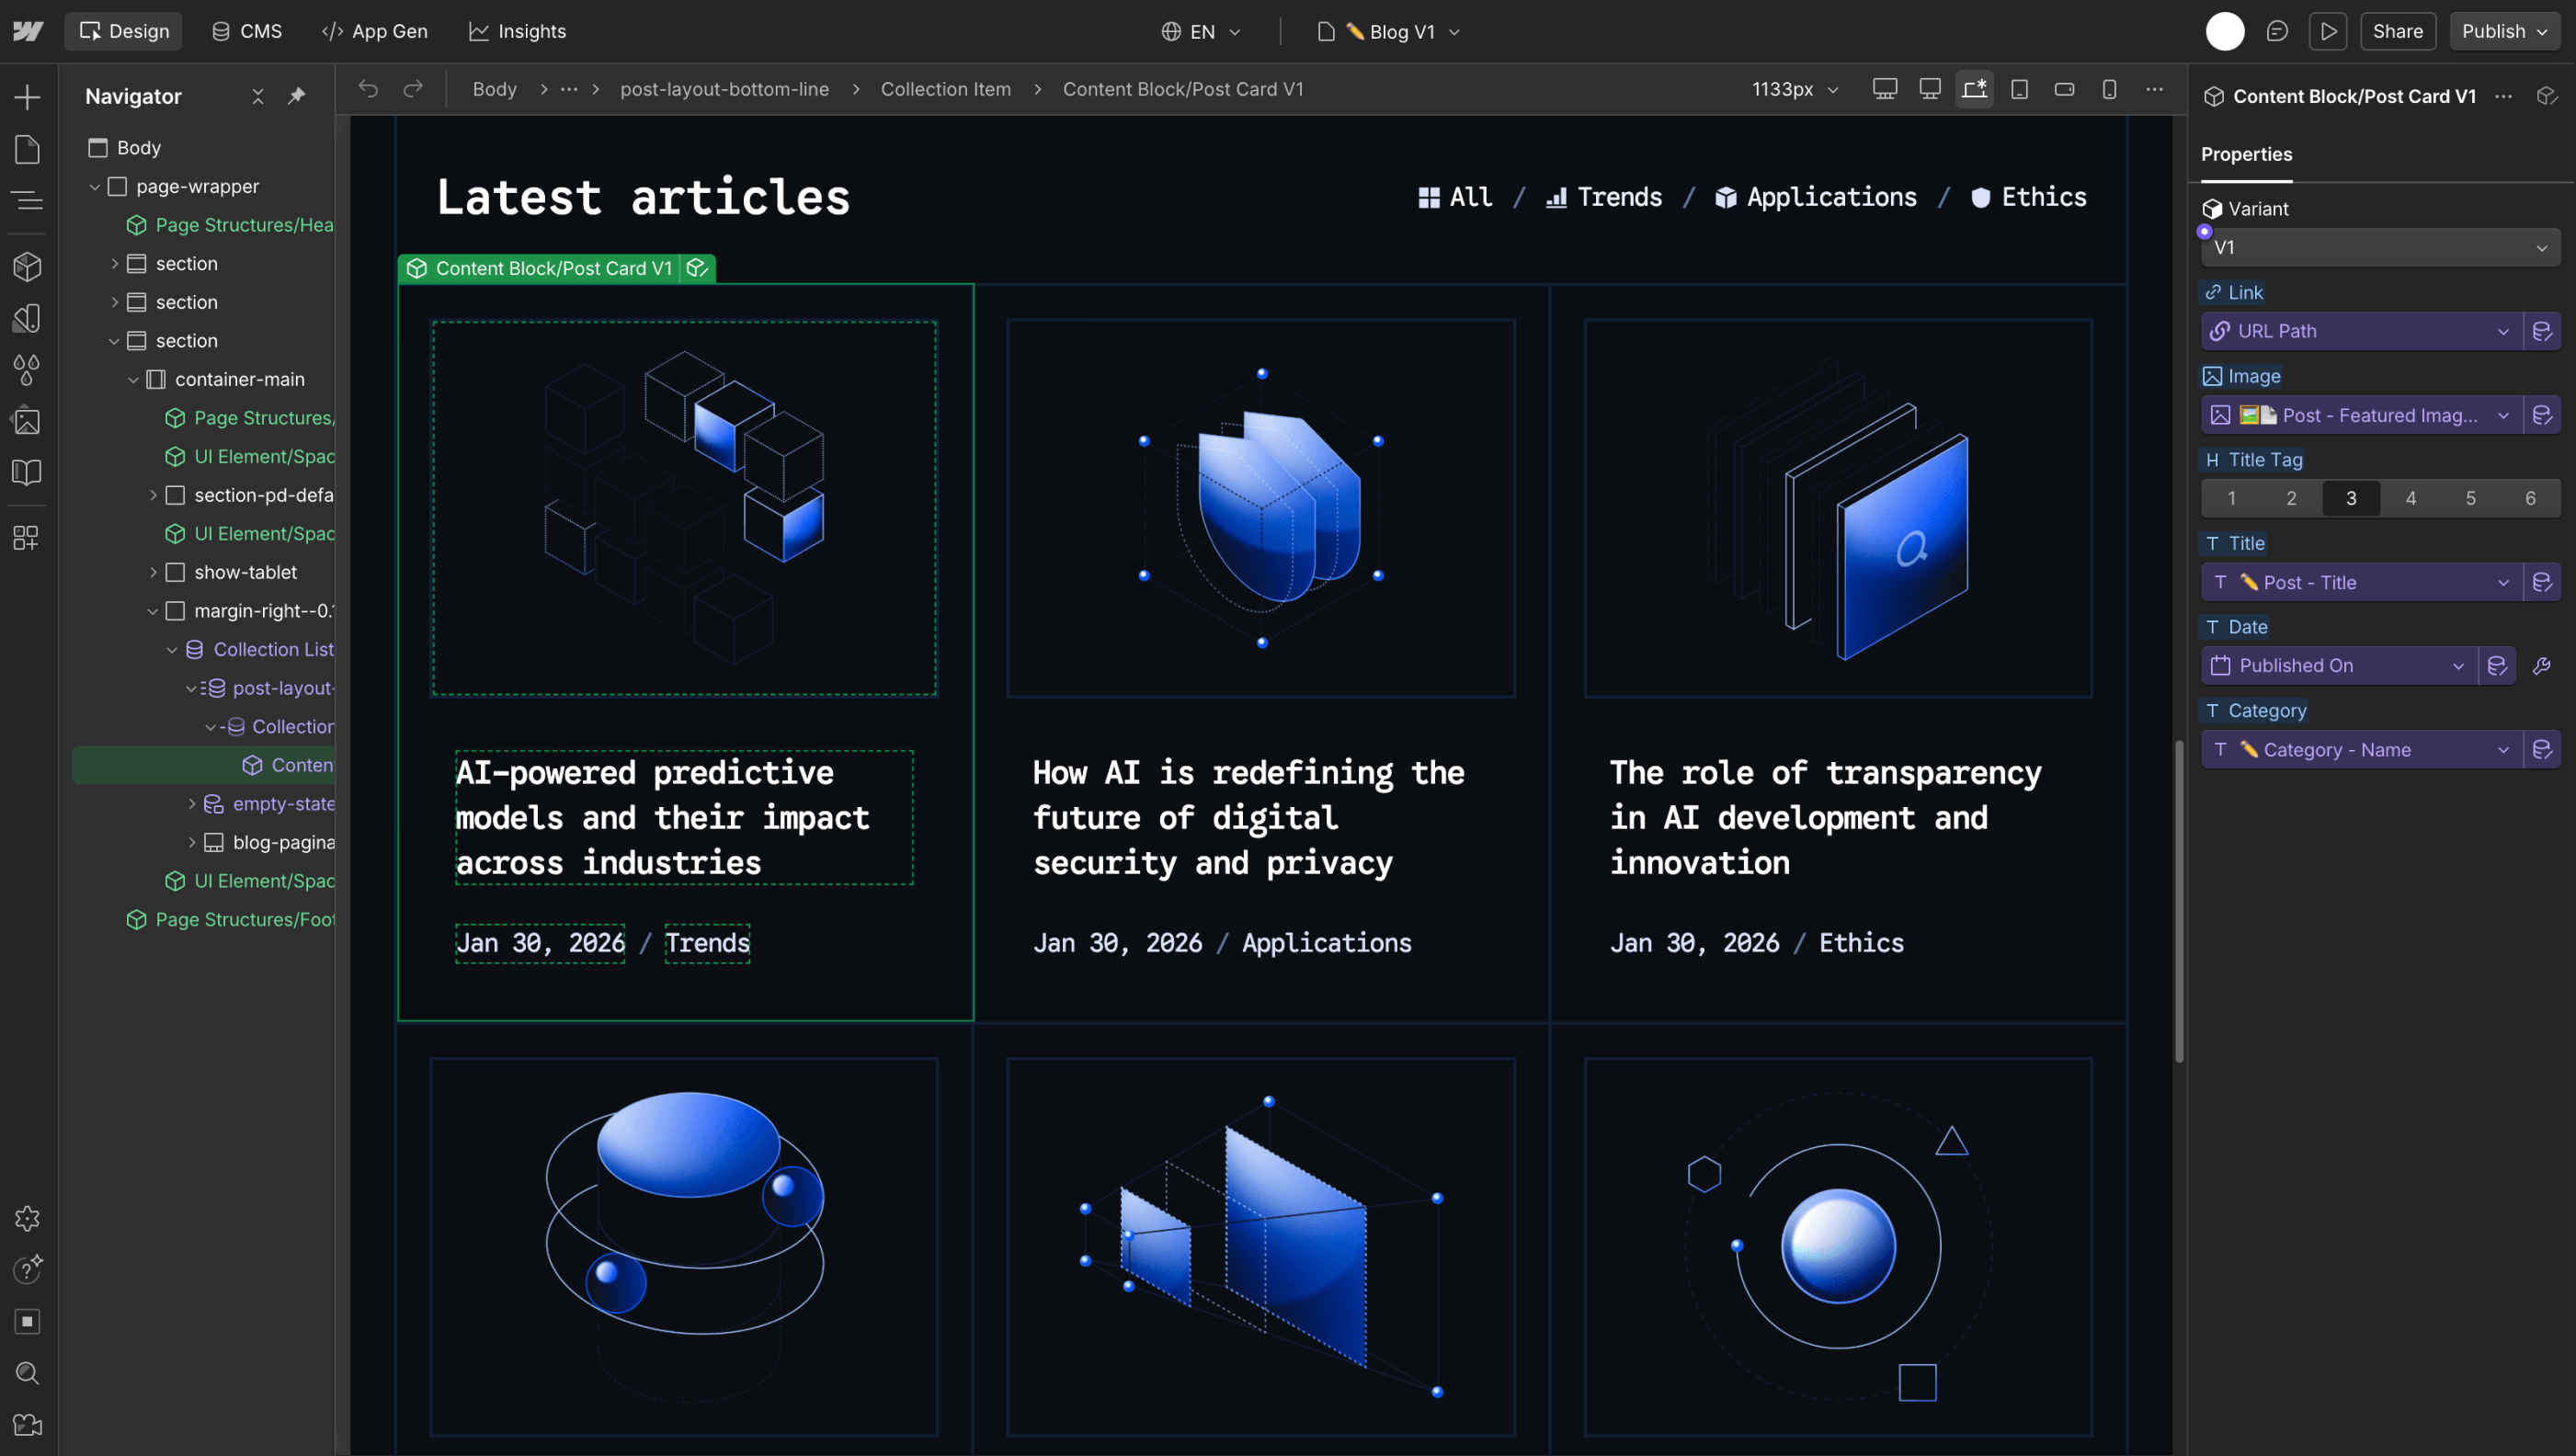Click the Undo arrow above the canvas
The width and height of the screenshot is (2576, 1456).
coord(368,88)
